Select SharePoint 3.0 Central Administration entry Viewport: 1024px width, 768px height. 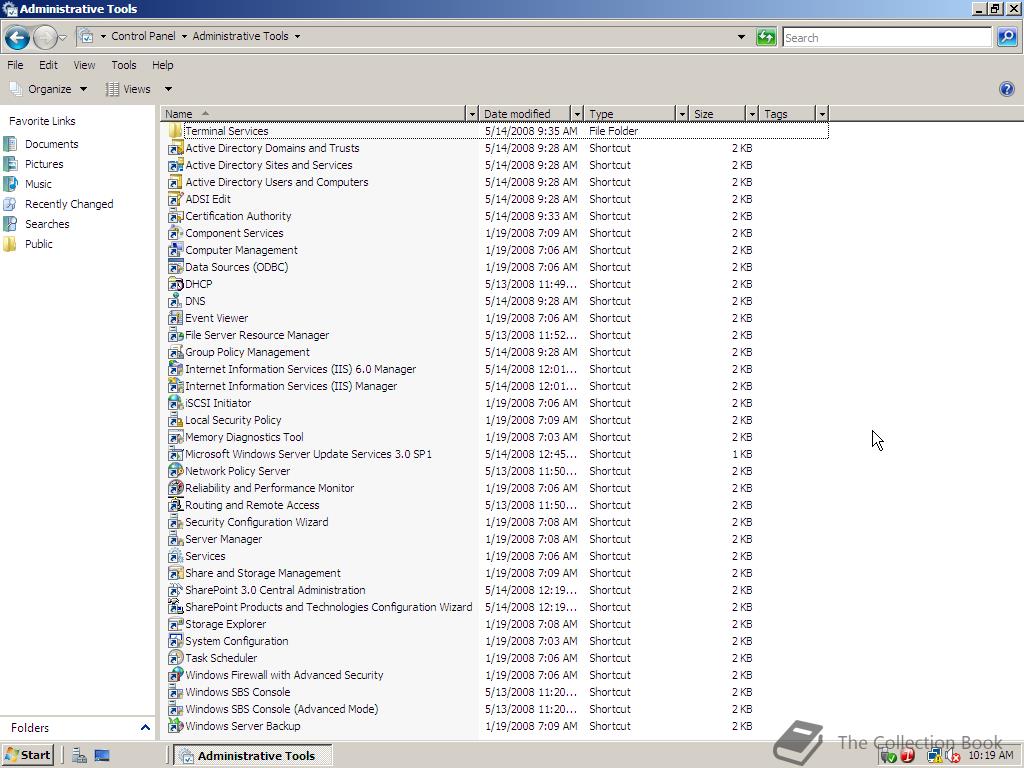tap(275, 590)
